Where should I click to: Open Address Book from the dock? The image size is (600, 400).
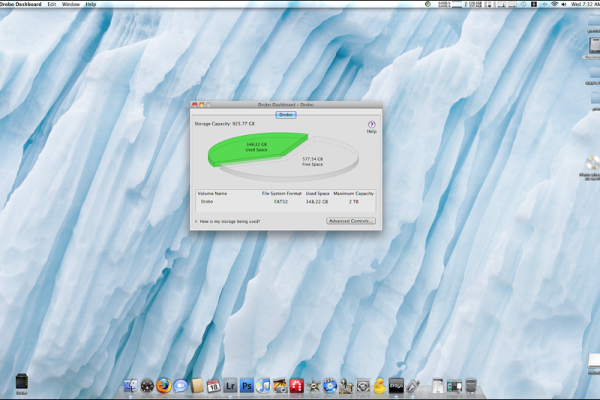pos(197,386)
